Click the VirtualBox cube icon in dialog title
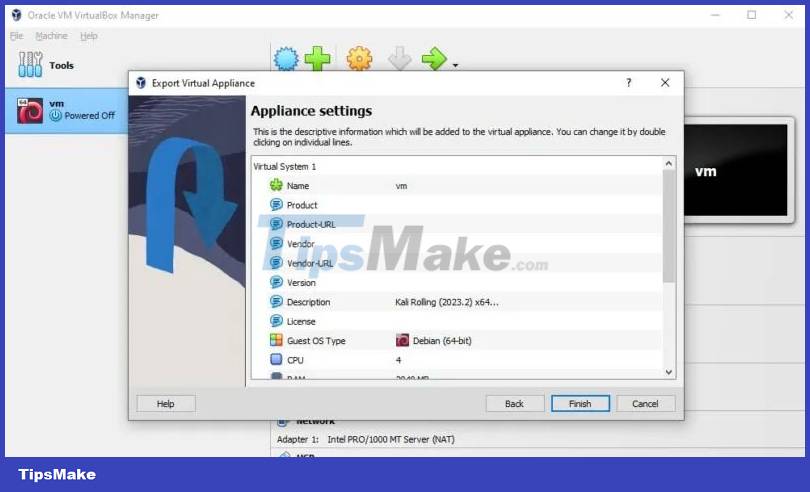 (141, 83)
